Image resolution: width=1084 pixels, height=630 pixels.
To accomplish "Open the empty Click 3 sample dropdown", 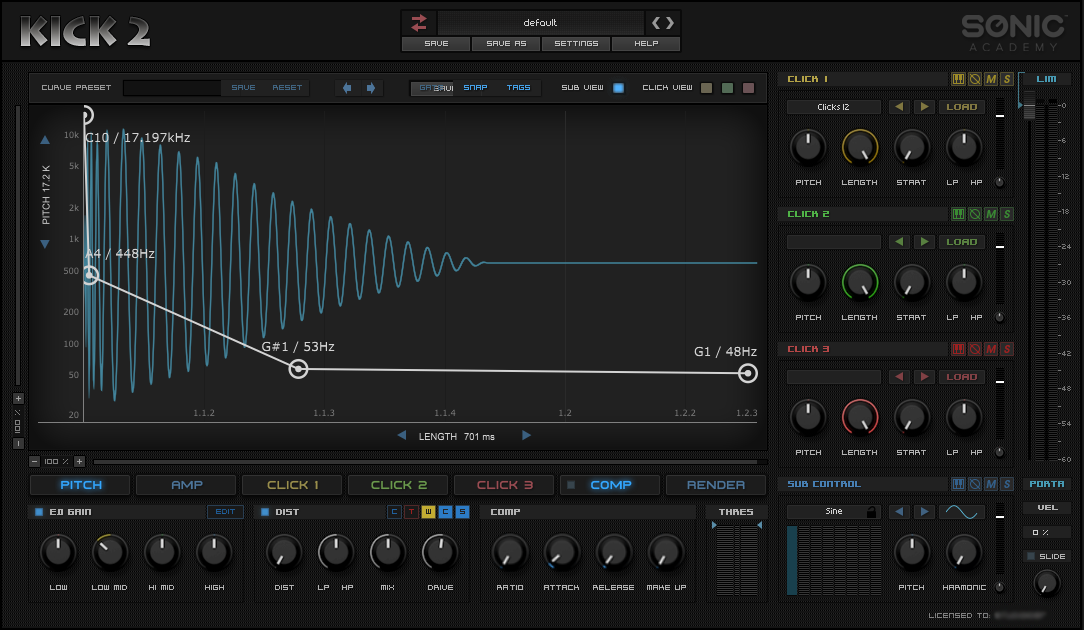I will click(x=834, y=377).
